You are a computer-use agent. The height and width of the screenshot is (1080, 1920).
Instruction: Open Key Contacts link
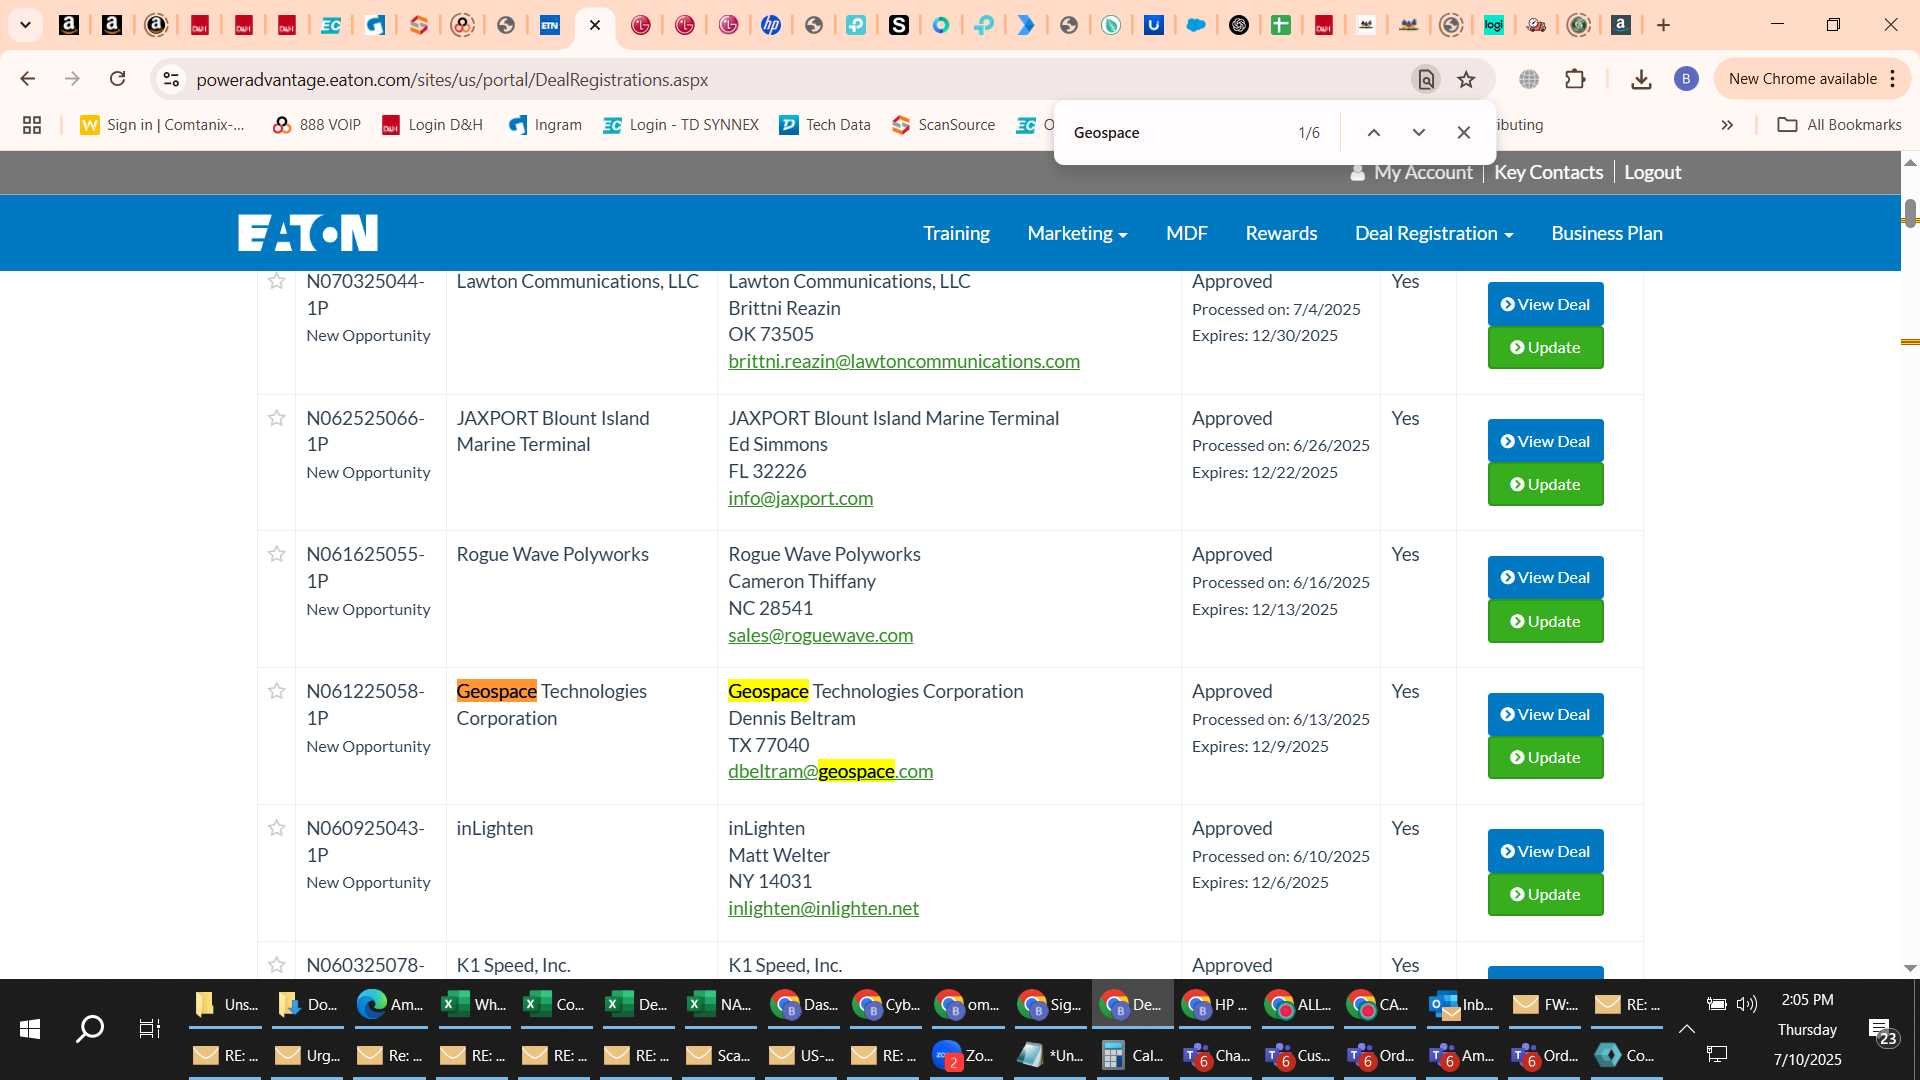click(1548, 172)
